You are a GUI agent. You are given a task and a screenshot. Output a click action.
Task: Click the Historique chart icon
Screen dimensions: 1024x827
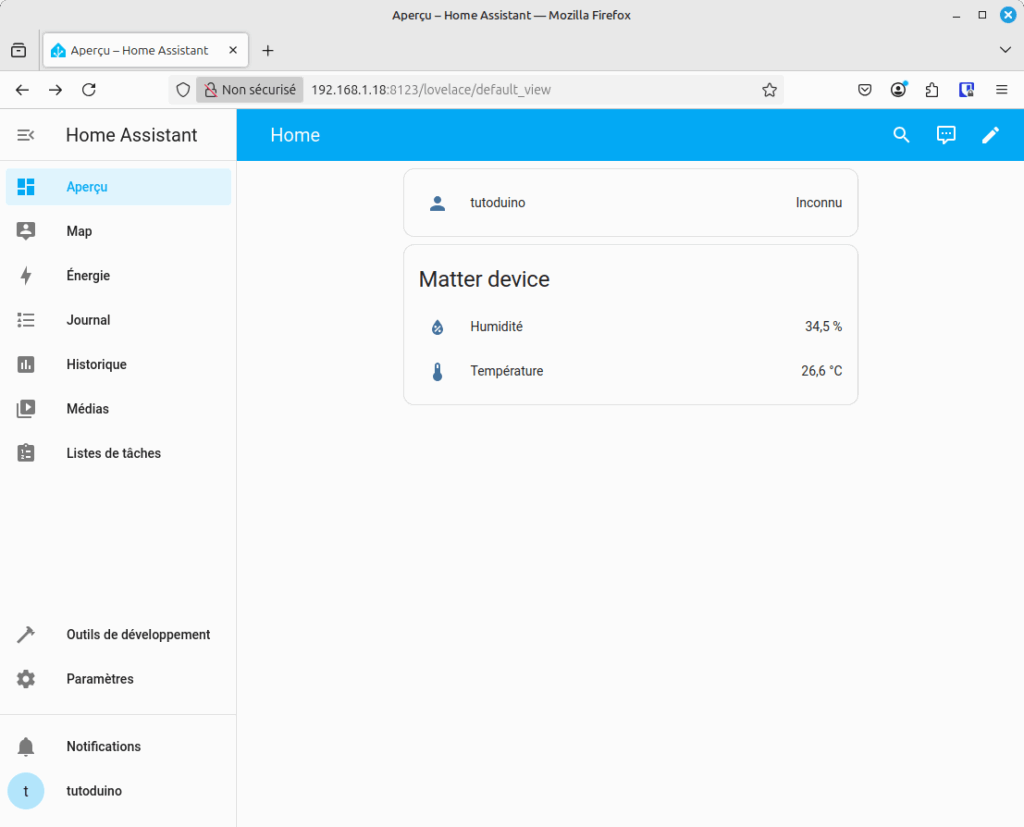point(25,365)
